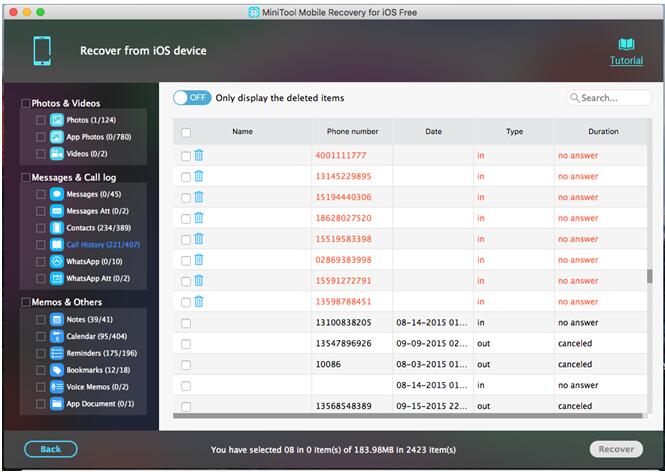Click the Reminders list icon
The height and width of the screenshot is (472, 665).
pyautogui.click(x=56, y=353)
